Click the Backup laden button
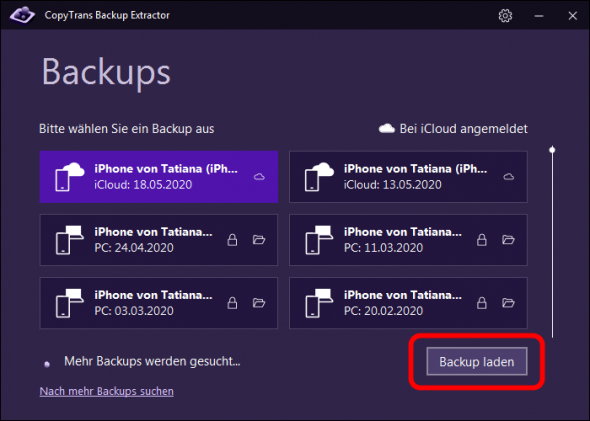The image size is (590, 421). 477,362
